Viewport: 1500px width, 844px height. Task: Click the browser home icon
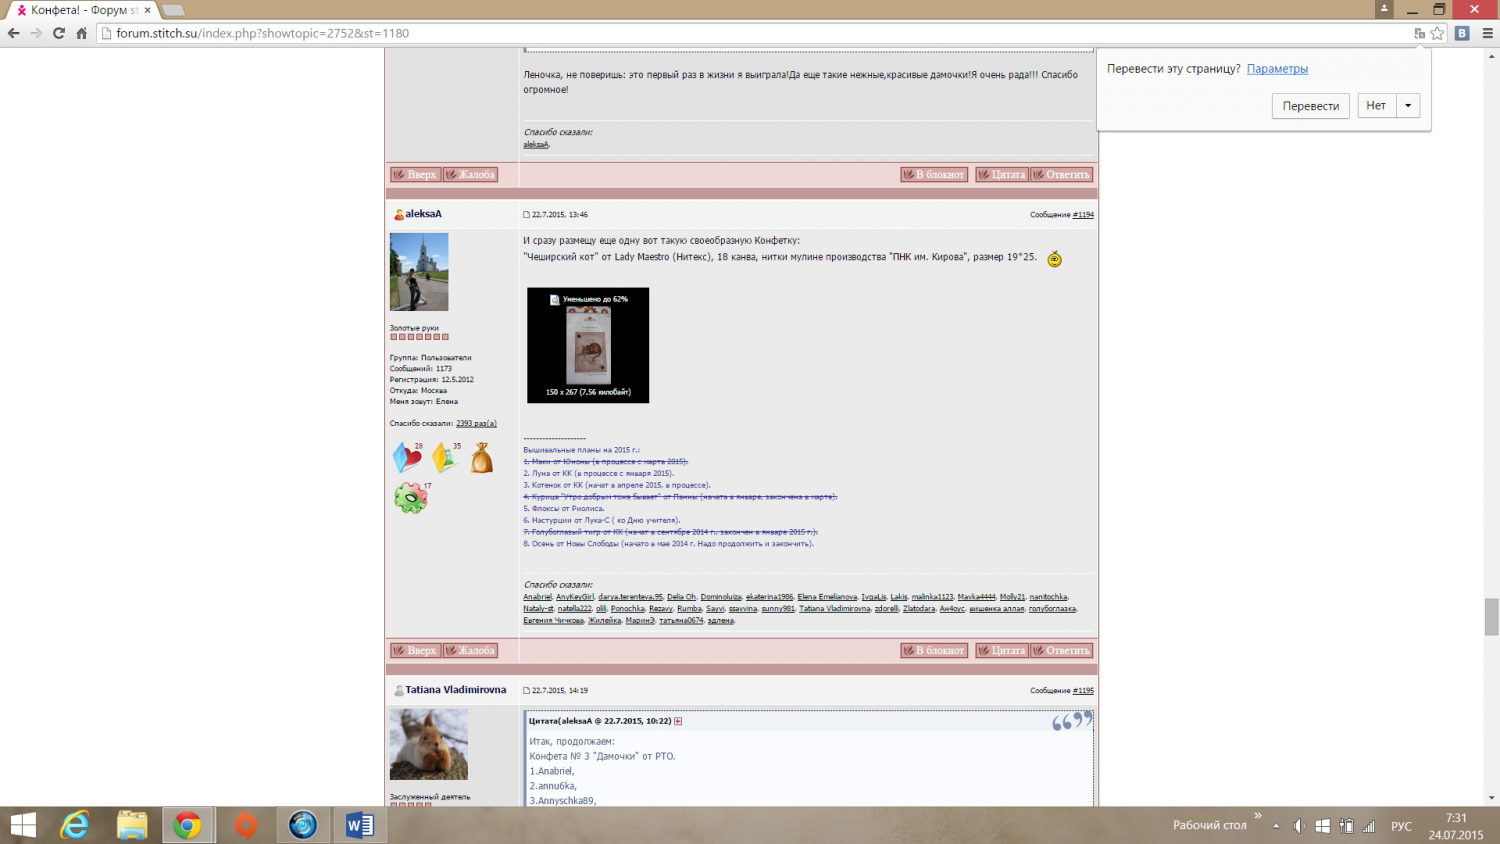[82, 33]
